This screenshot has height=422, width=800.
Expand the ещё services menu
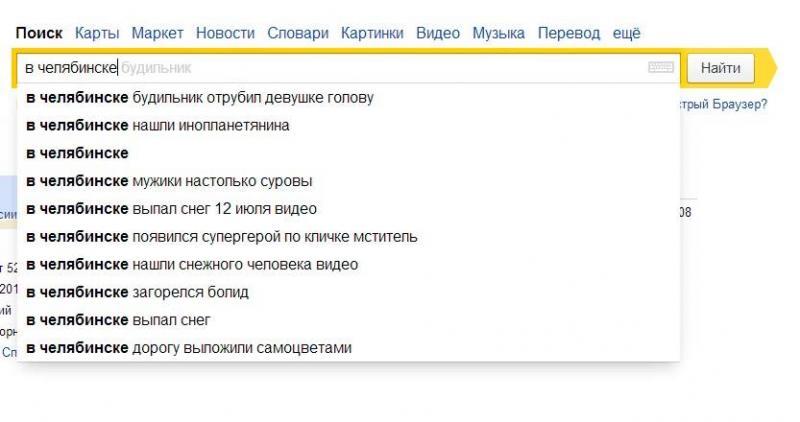click(x=627, y=33)
